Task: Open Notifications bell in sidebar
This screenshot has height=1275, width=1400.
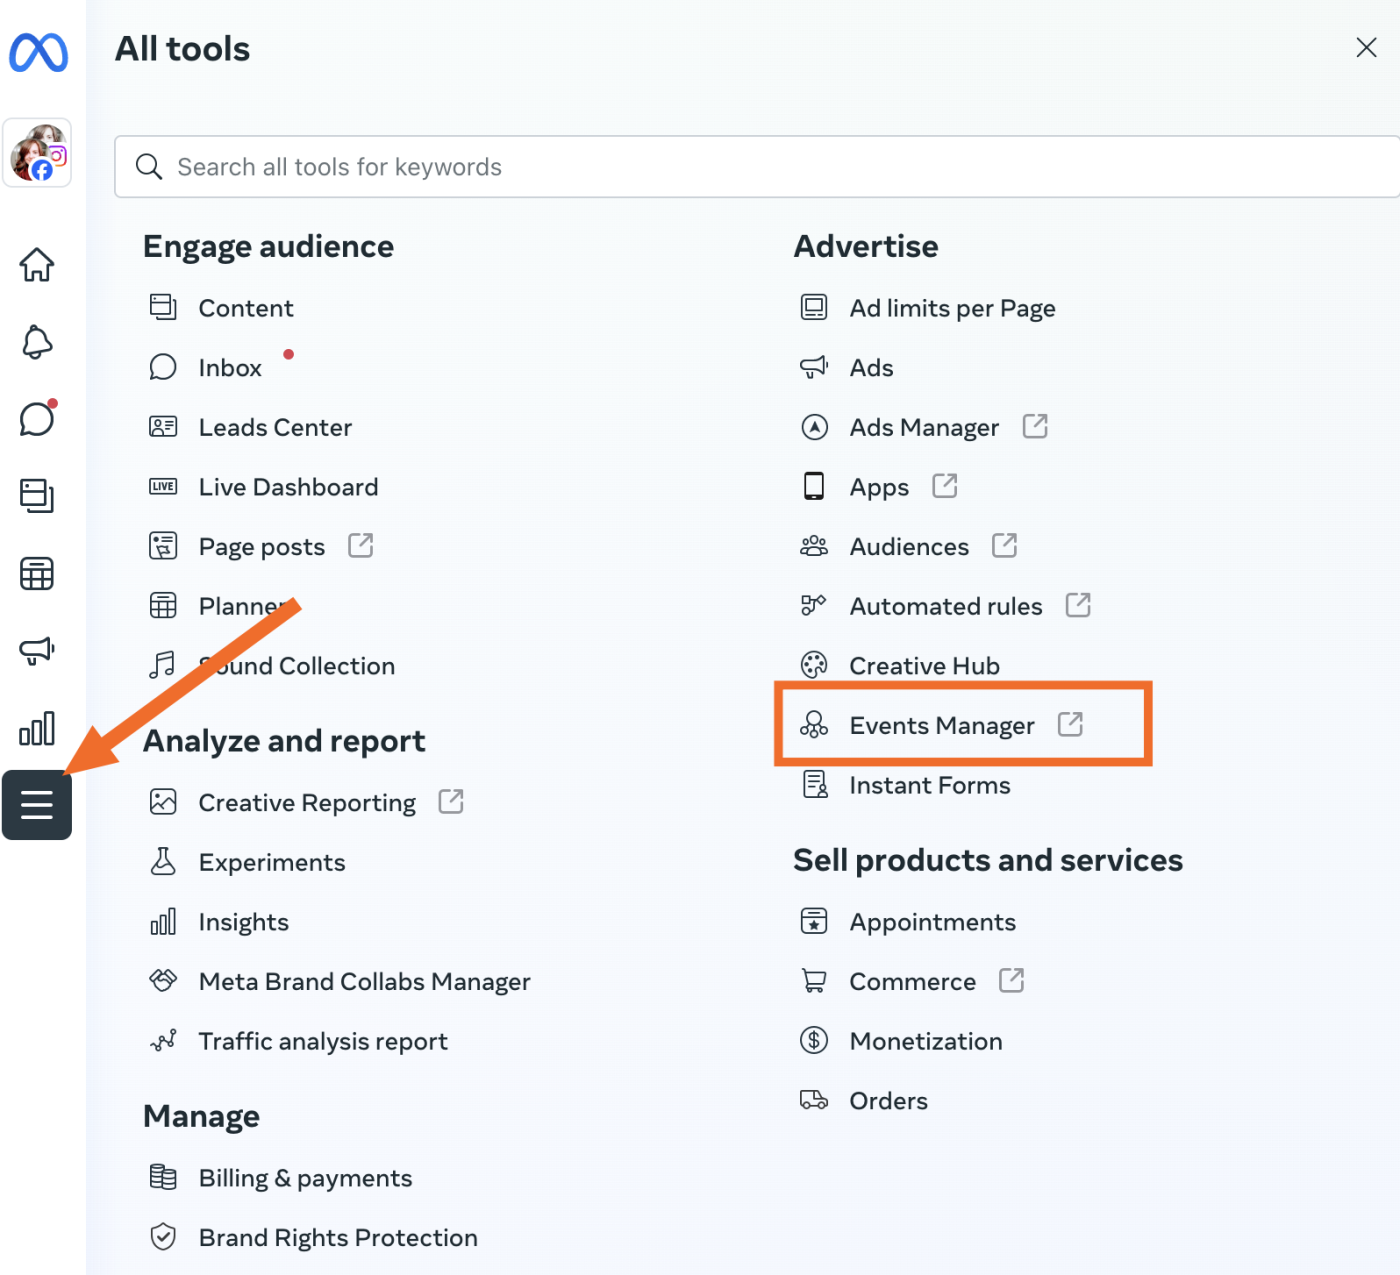Action: (37, 342)
